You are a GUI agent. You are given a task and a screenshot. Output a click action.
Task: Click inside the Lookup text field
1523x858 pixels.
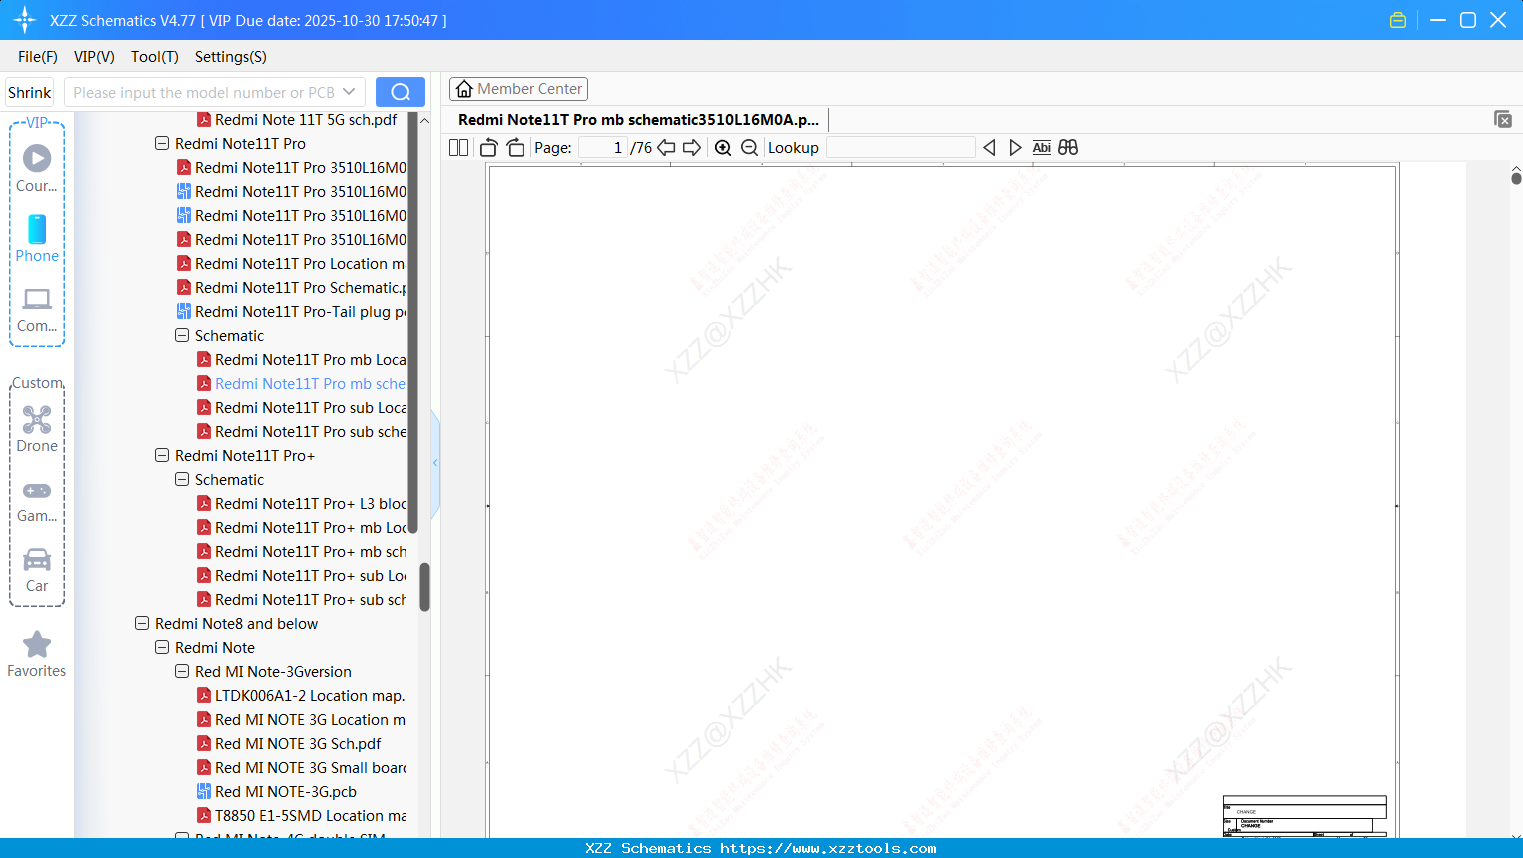coord(899,147)
